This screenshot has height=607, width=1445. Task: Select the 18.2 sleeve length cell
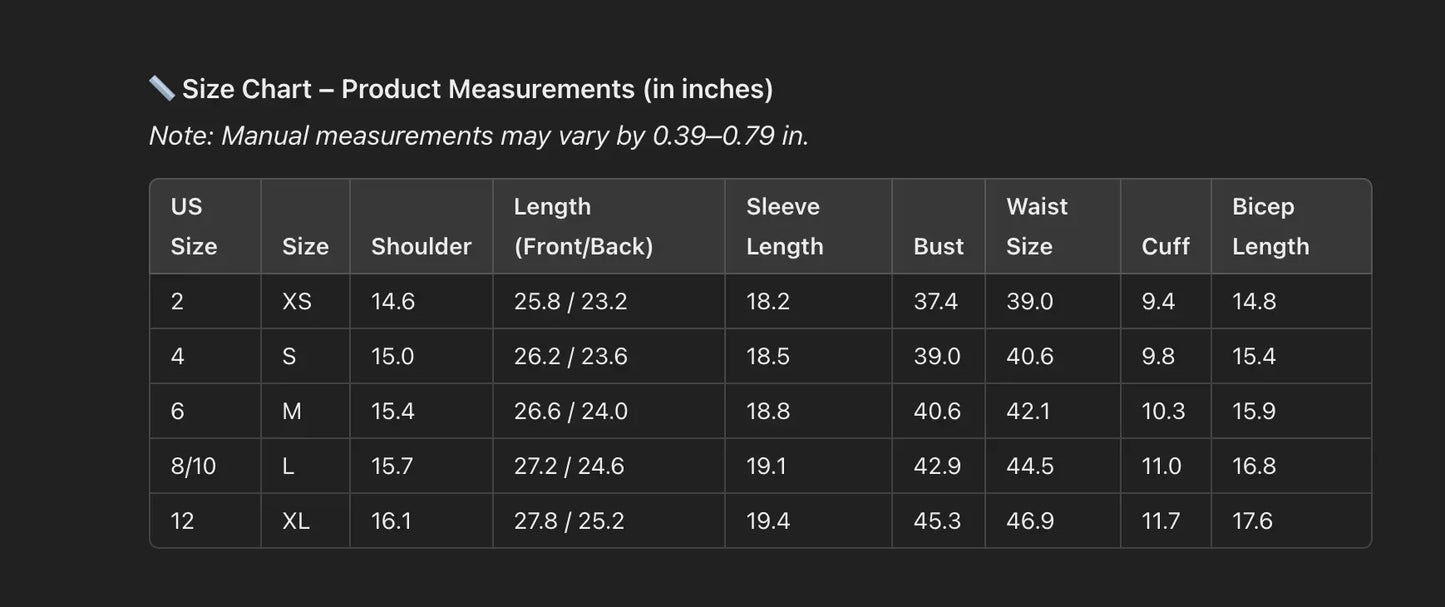pyautogui.click(x=768, y=301)
